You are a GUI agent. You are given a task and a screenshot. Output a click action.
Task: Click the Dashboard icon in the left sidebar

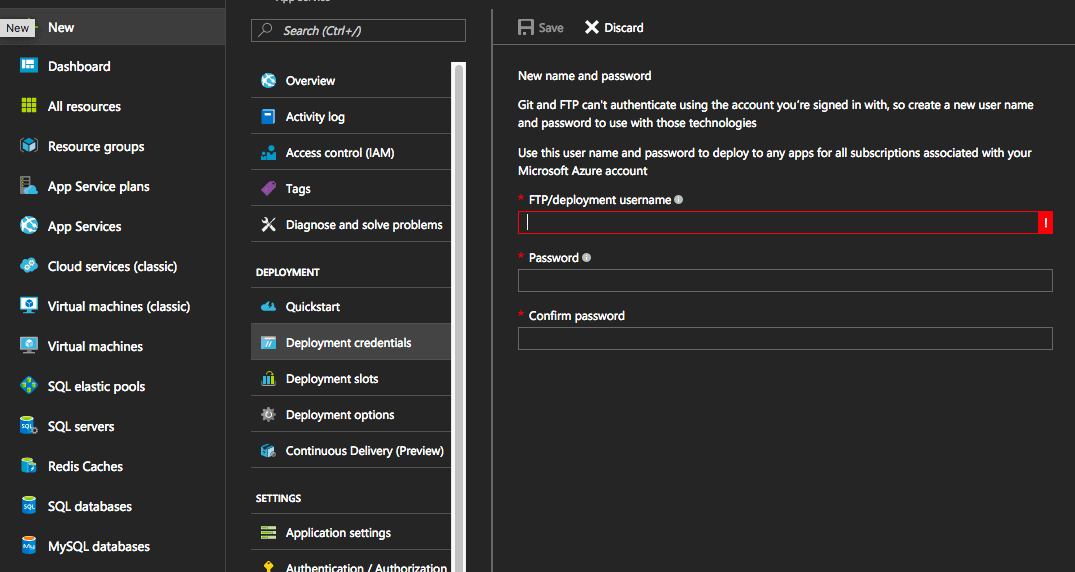tap(29, 66)
